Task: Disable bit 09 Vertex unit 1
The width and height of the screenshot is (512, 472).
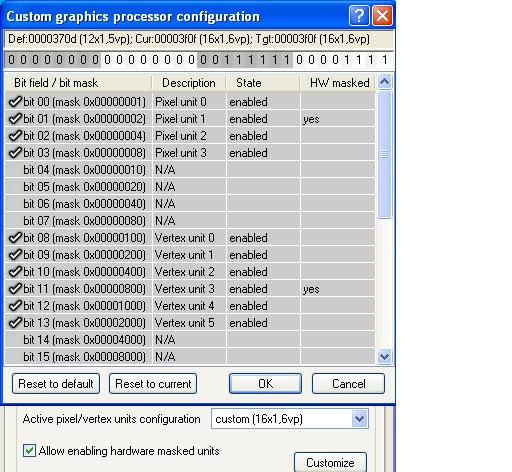Action: point(15,255)
